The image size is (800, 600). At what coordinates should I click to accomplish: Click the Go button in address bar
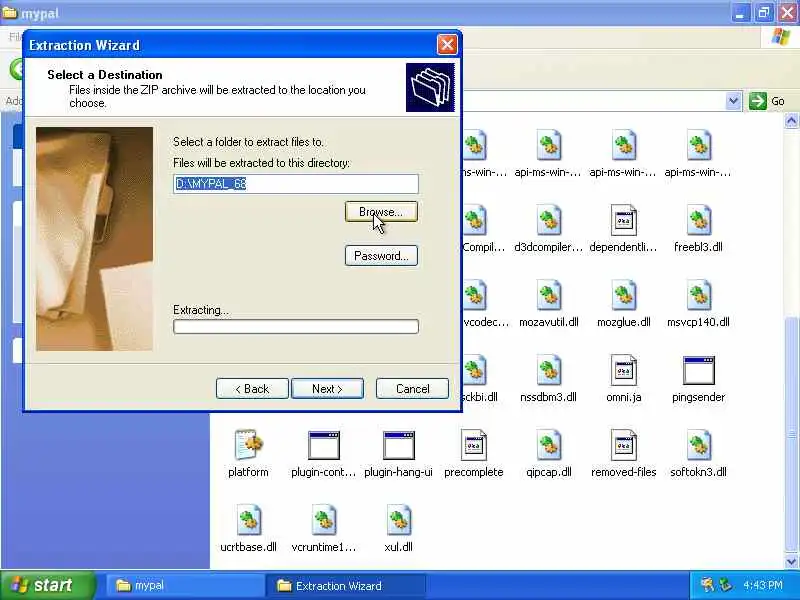click(x=767, y=101)
